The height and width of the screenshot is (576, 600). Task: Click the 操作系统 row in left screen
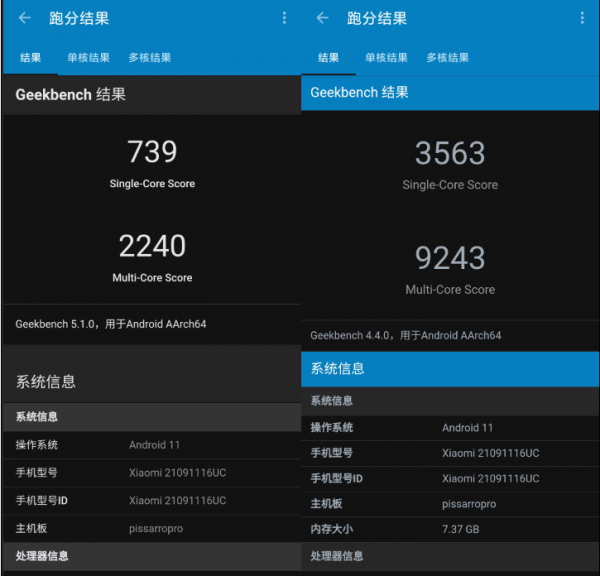152,445
